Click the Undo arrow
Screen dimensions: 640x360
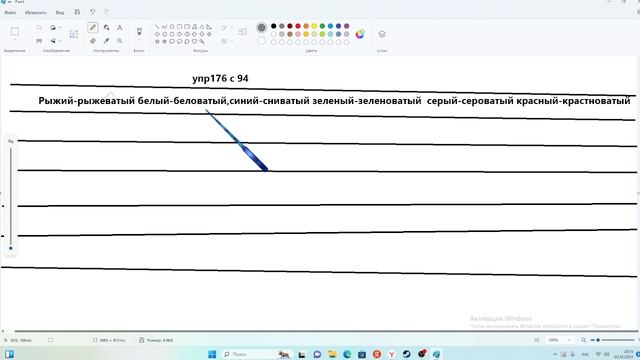tap(93, 12)
